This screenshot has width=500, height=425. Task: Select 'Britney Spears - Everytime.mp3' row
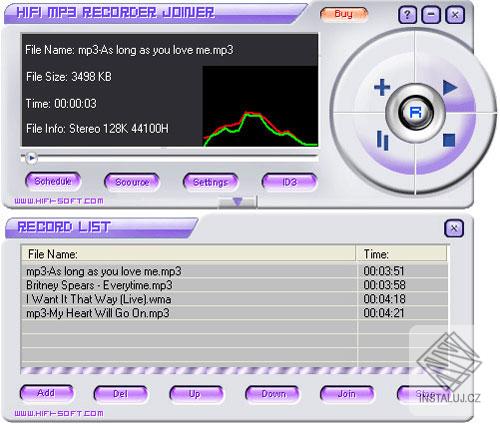click(234, 285)
